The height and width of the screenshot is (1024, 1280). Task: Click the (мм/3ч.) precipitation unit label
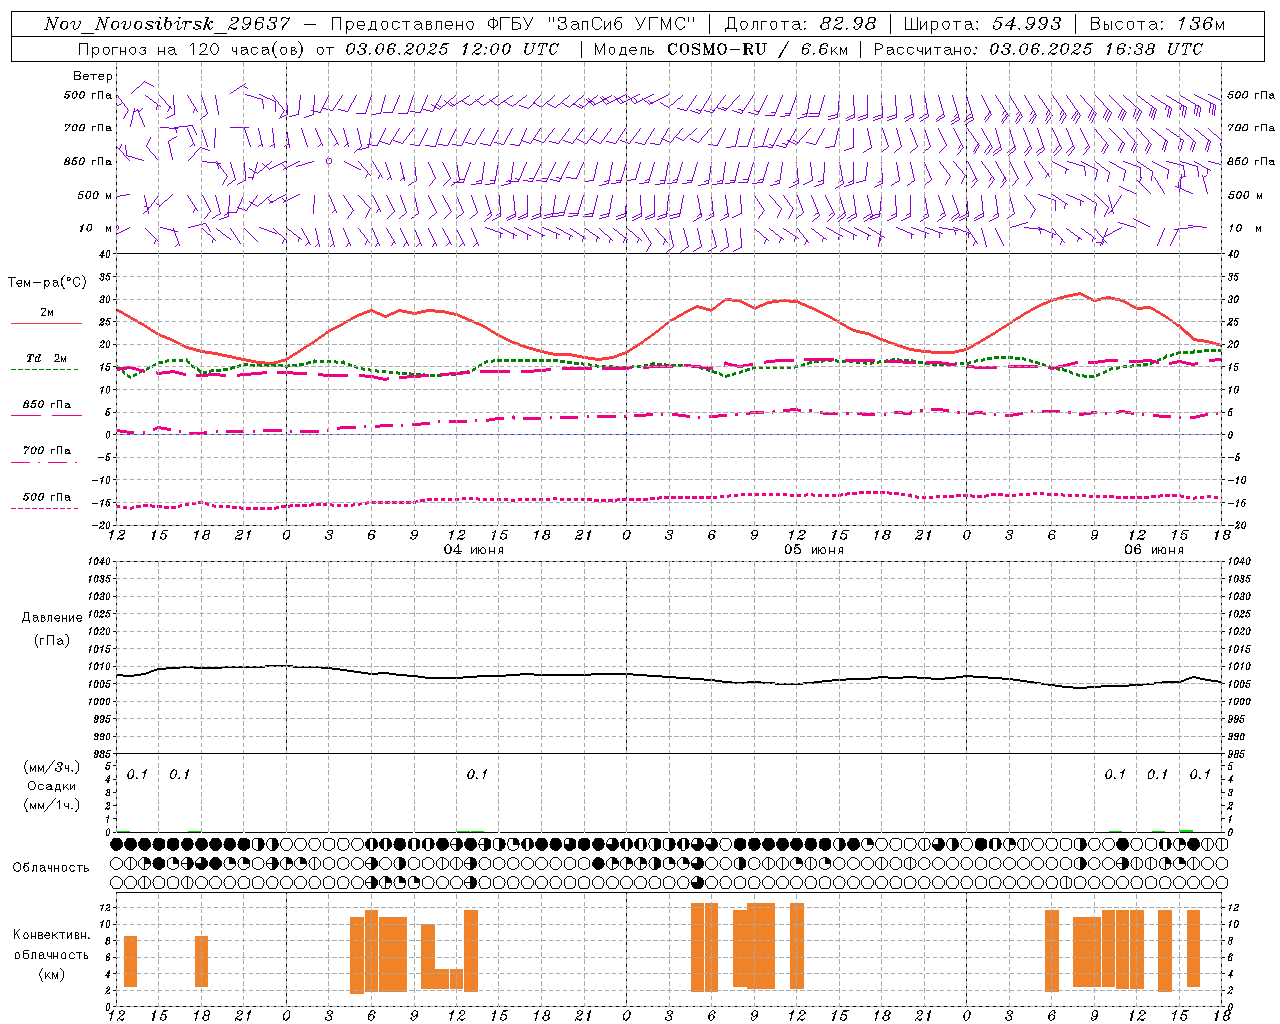(52, 768)
